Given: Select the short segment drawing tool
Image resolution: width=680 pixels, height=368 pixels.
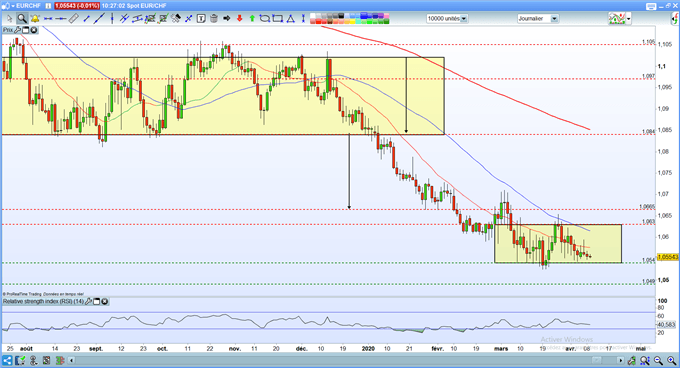Looking at the screenshot, I should point(86,19).
